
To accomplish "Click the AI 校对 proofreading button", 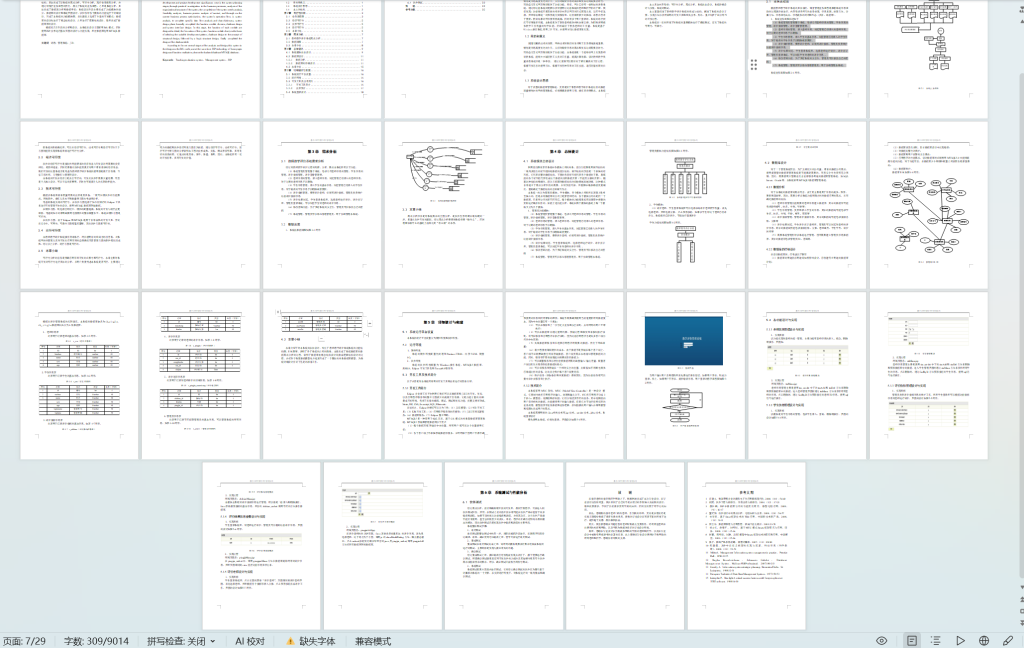I will (250, 641).
